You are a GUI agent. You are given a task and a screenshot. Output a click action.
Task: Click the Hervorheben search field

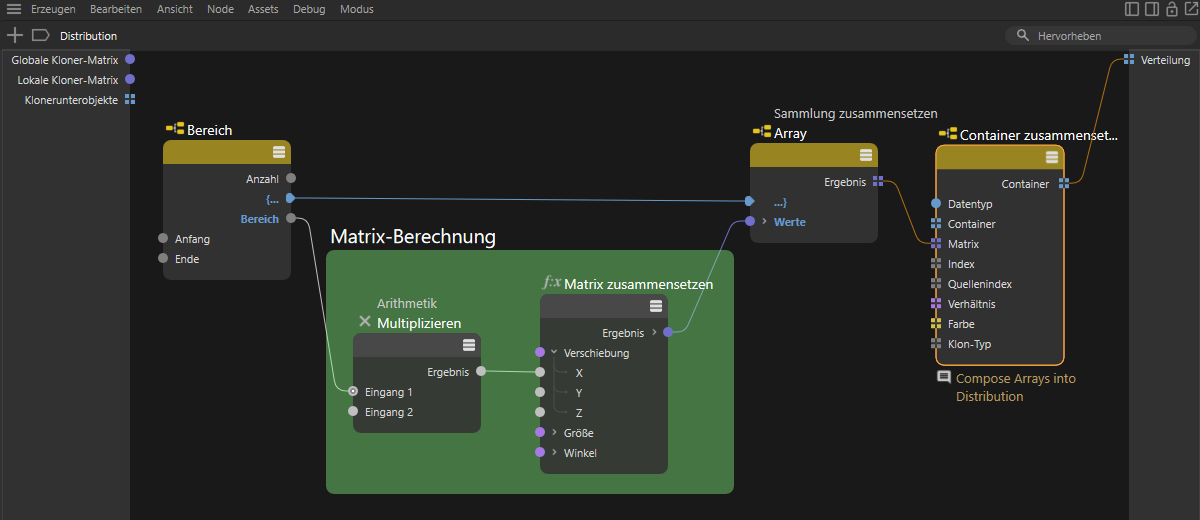pos(1100,36)
